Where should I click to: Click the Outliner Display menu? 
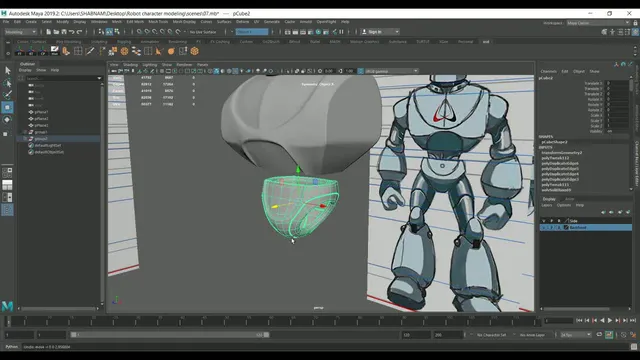[x=25, y=70]
